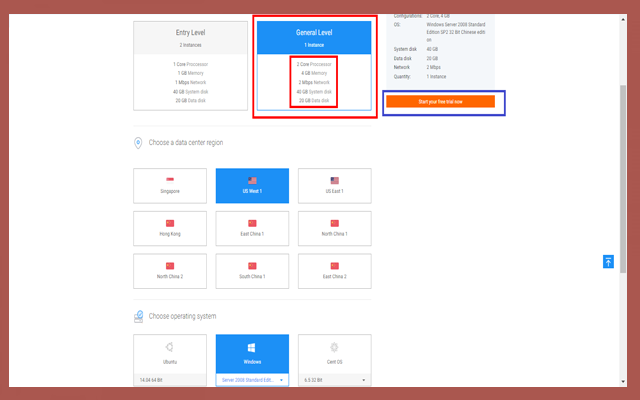The height and width of the screenshot is (400, 640).
Task: Click the vertical page scrollbar
Action: tap(624, 150)
